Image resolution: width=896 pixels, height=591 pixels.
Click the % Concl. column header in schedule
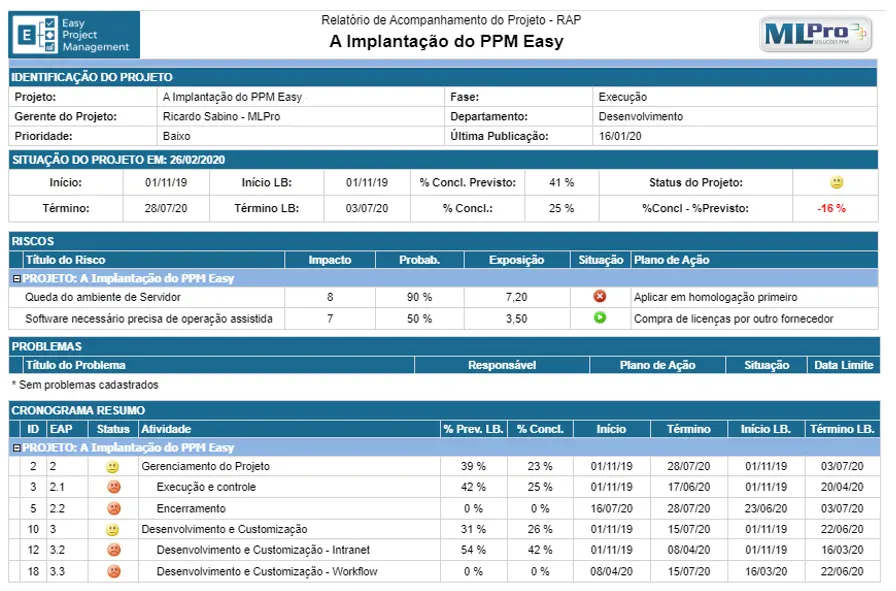pos(540,429)
